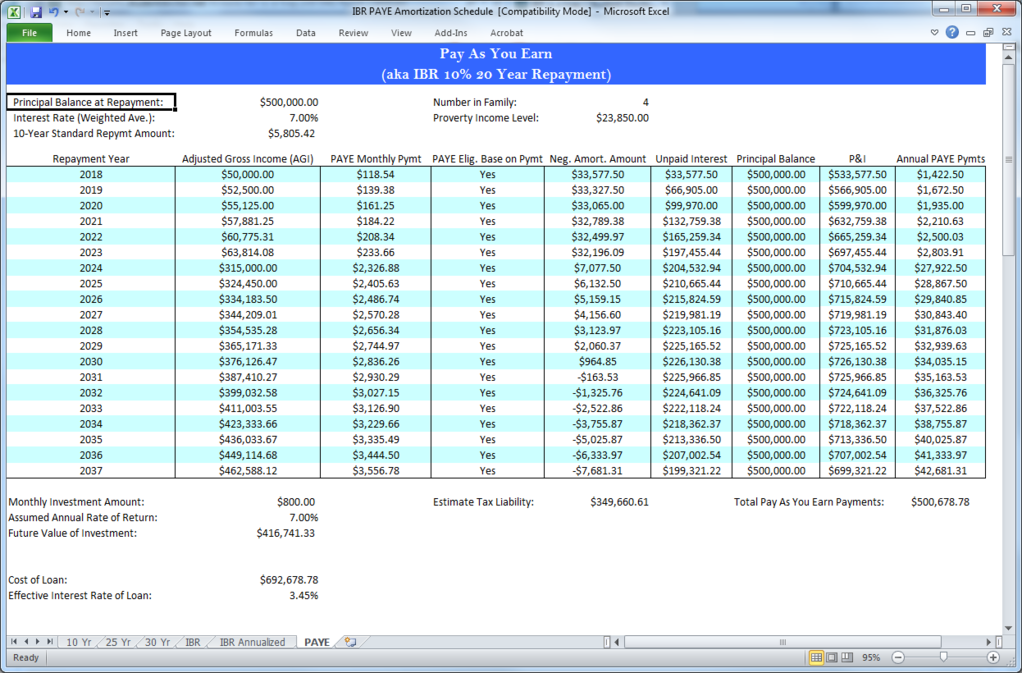The image size is (1022, 673).
Task: Click zoom out minus button
Action: point(897,657)
